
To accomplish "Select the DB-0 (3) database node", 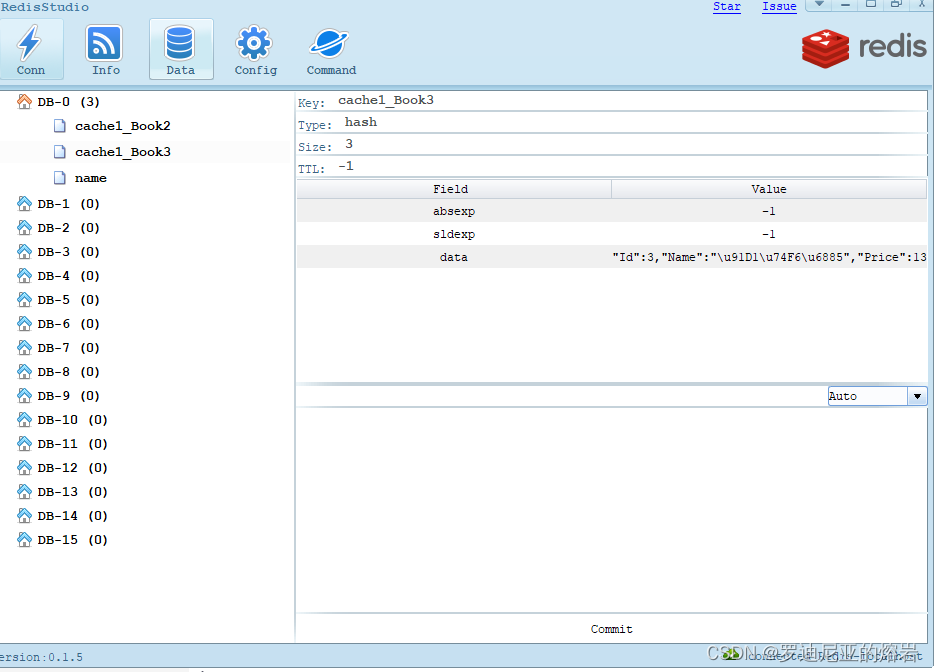I will tap(68, 102).
